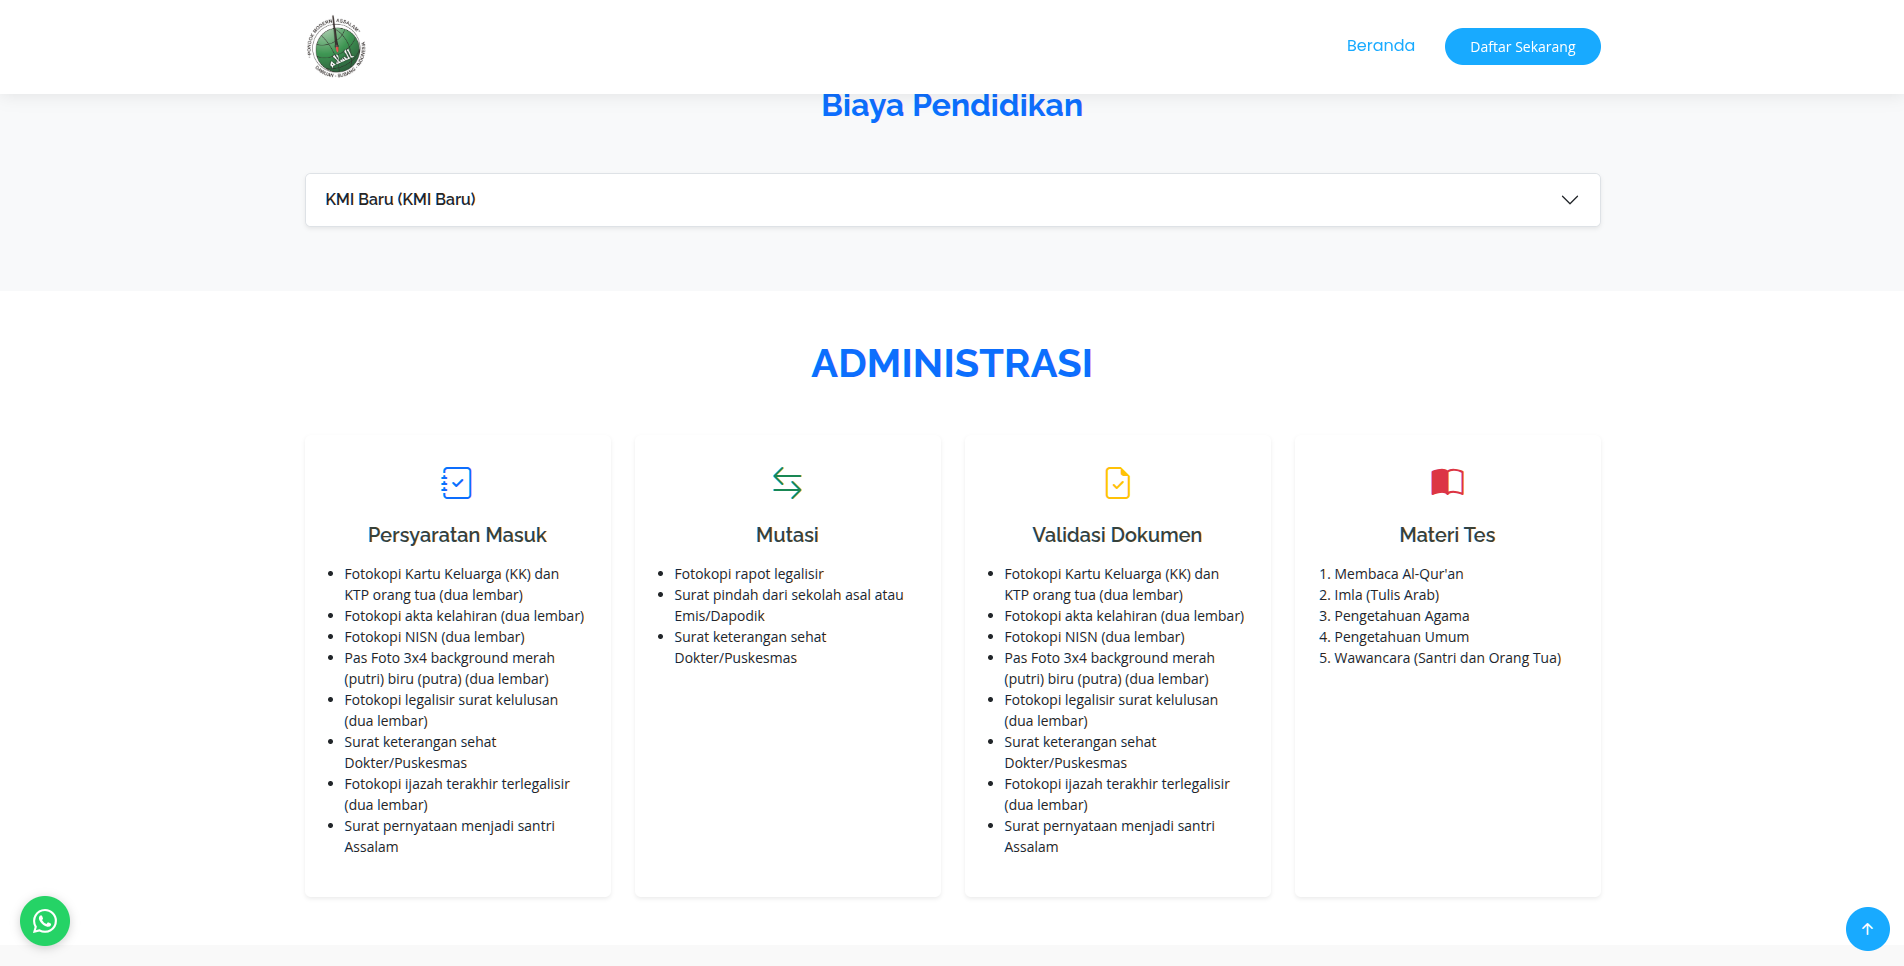Go to the Beranda menu link

click(1380, 46)
